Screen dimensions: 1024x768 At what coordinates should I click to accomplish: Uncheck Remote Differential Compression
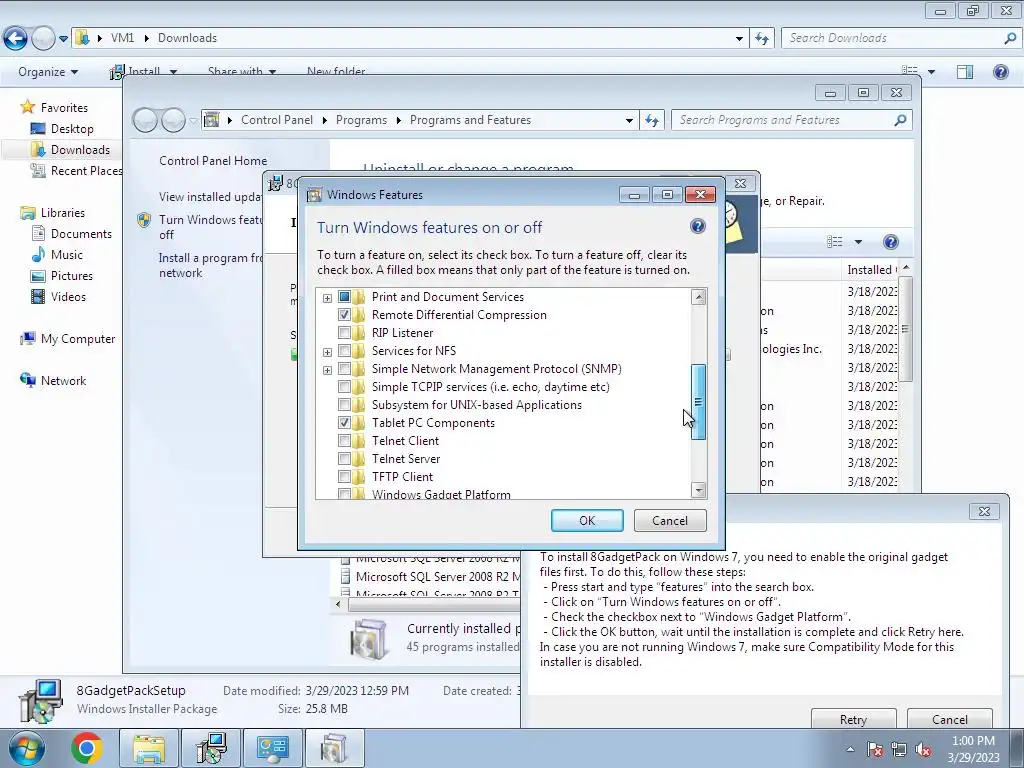point(344,315)
